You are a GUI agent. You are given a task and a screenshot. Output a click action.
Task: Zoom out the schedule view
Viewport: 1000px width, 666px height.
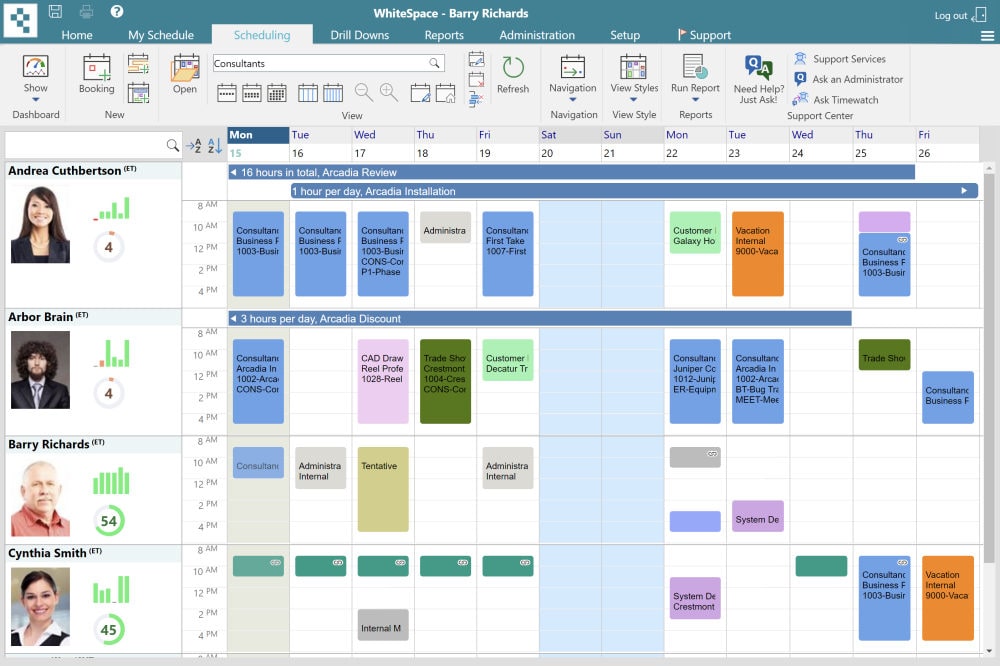(364, 92)
